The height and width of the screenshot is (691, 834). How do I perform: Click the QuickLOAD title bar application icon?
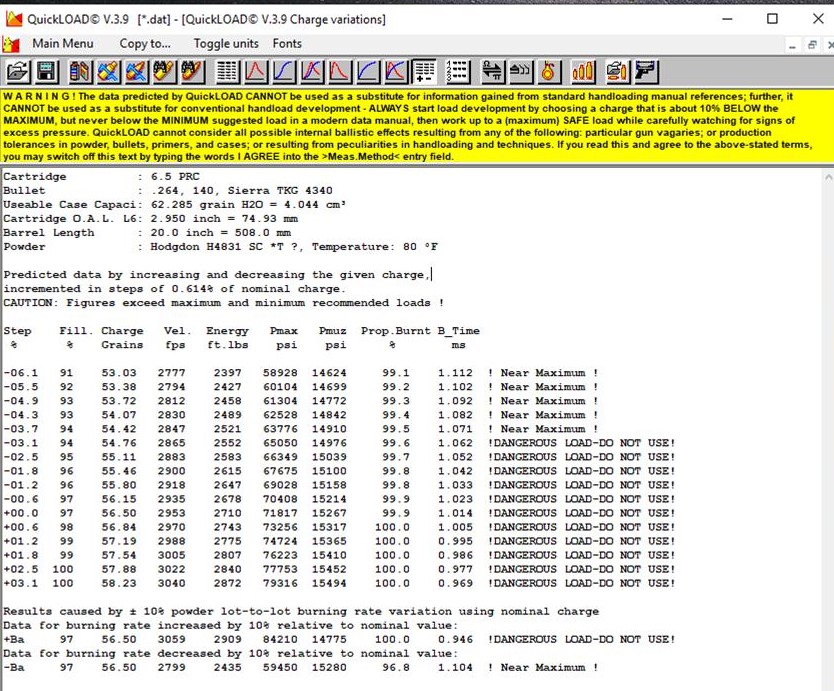(x=14, y=19)
